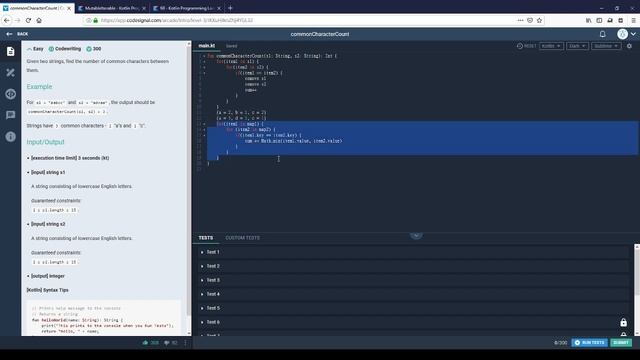
Task: Switch to the CUSTOM TESTS tab
Action: pyautogui.click(x=242, y=238)
